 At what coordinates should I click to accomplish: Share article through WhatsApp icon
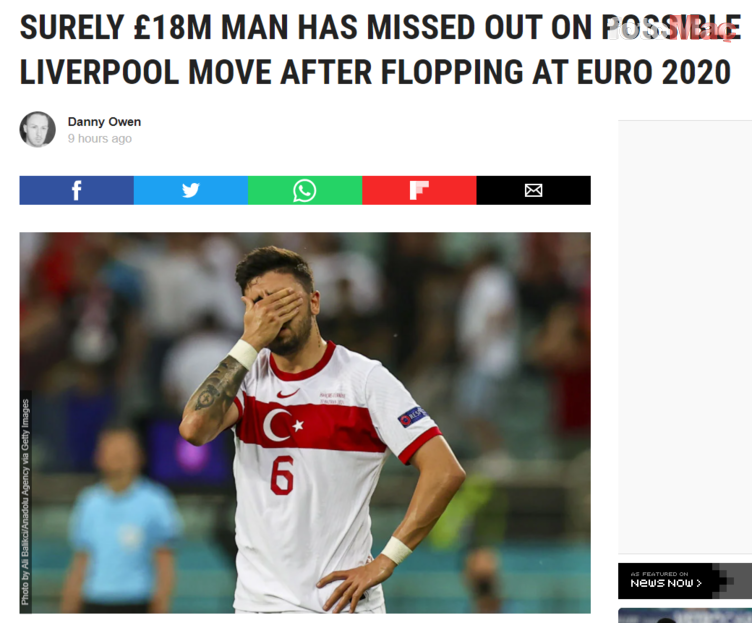[305, 190]
